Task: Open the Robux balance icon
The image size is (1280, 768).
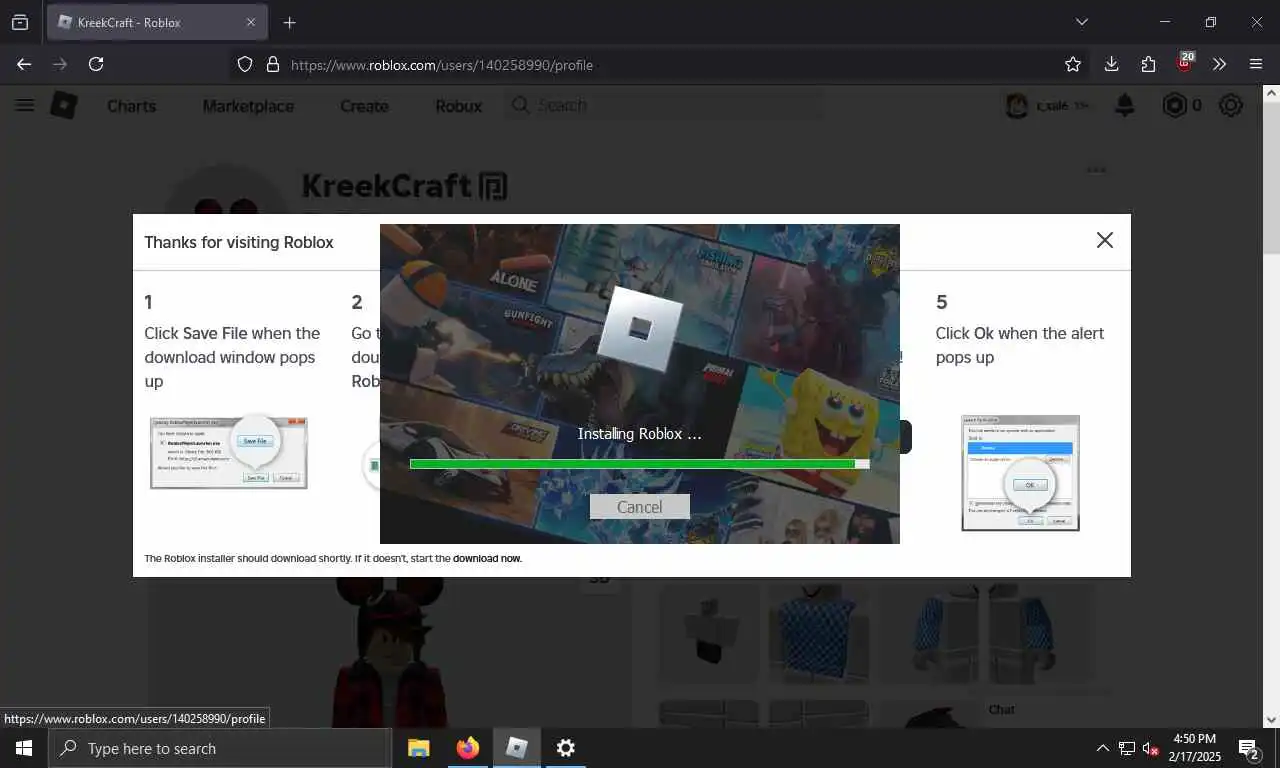Action: tap(1174, 105)
